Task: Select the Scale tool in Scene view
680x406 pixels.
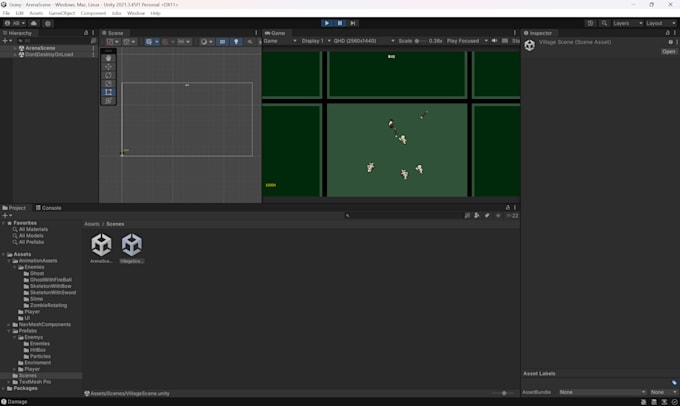Action: (x=108, y=84)
